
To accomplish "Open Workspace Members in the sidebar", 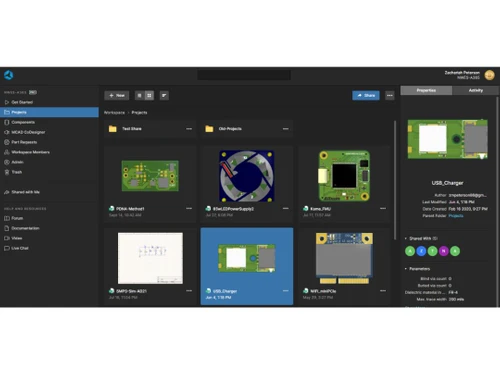I will (30, 152).
